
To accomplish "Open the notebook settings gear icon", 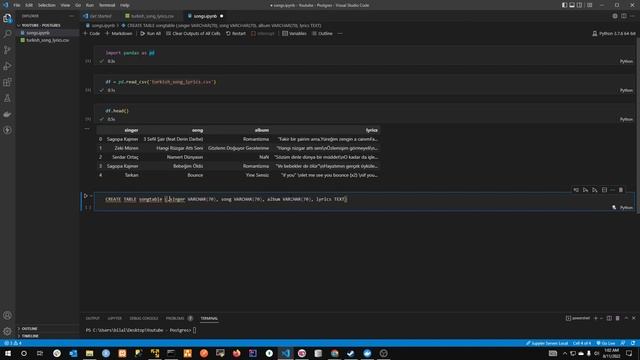I will (x=615, y=16).
